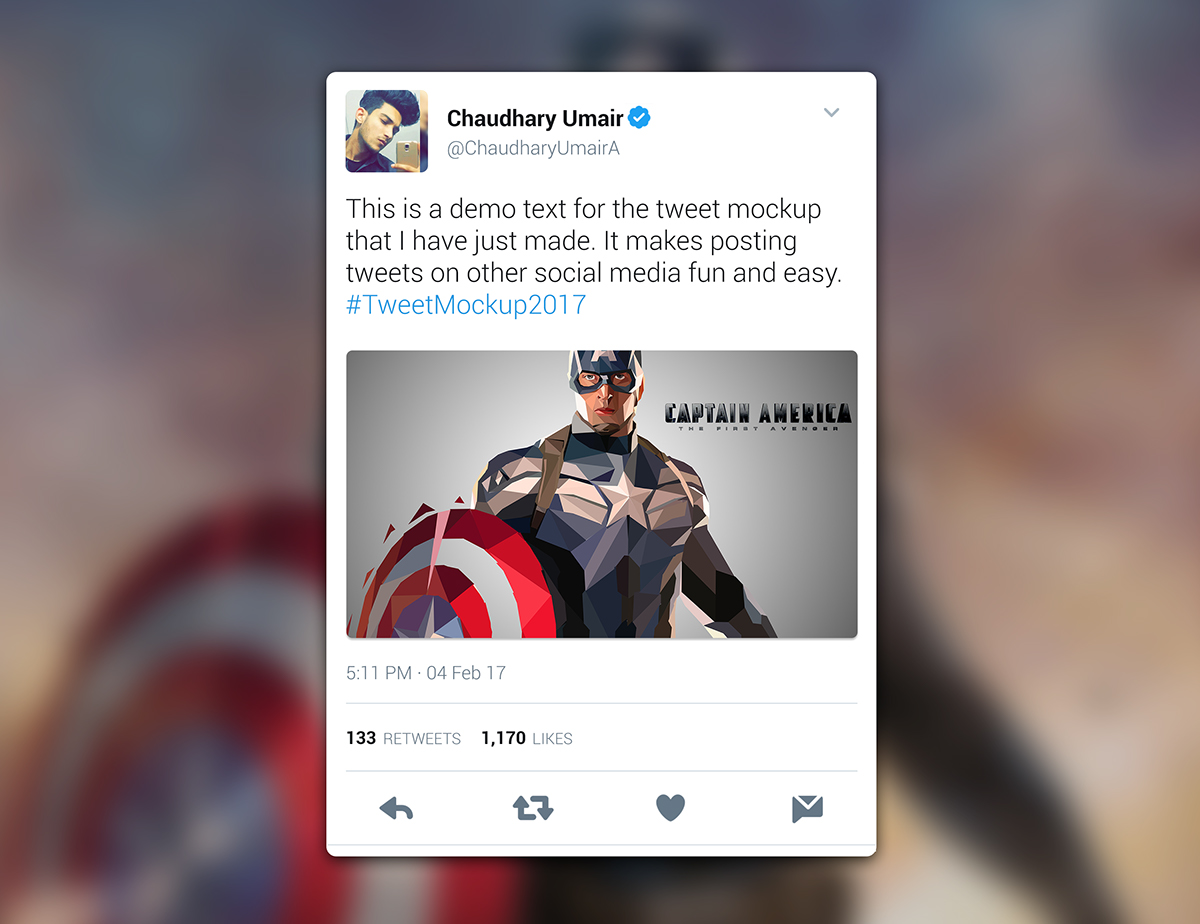Click the Captain America title logo in the image
The image size is (1200, 924).
point(758,416)
